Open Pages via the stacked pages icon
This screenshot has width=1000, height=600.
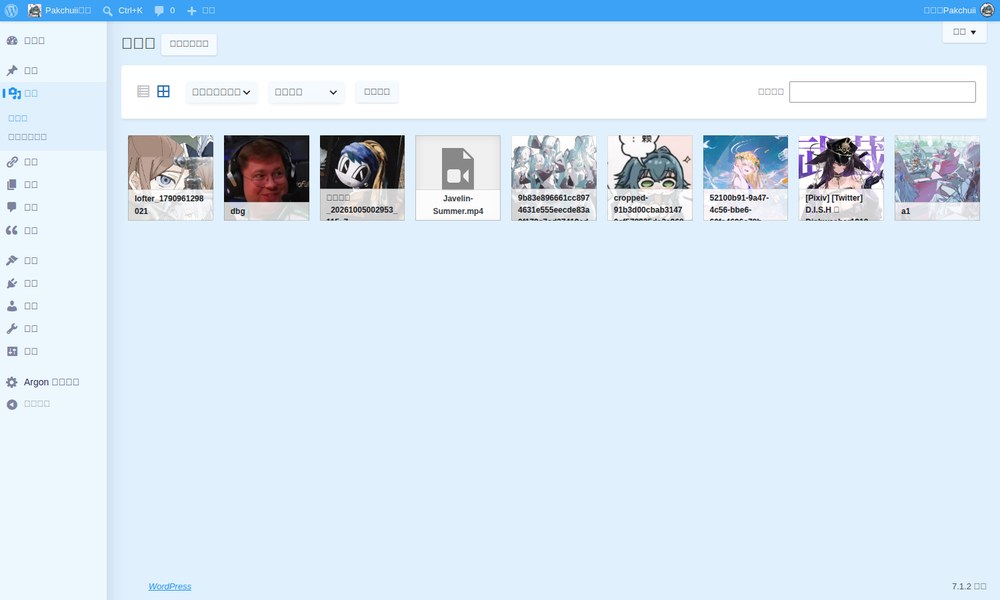coord(12,184)
